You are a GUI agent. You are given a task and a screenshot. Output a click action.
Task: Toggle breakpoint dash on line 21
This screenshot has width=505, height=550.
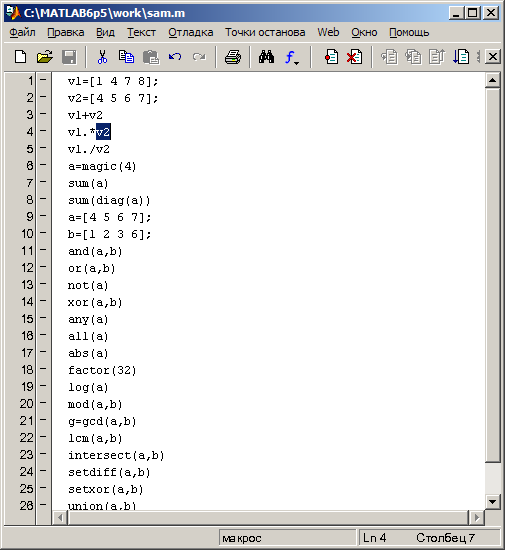[43, 420]
